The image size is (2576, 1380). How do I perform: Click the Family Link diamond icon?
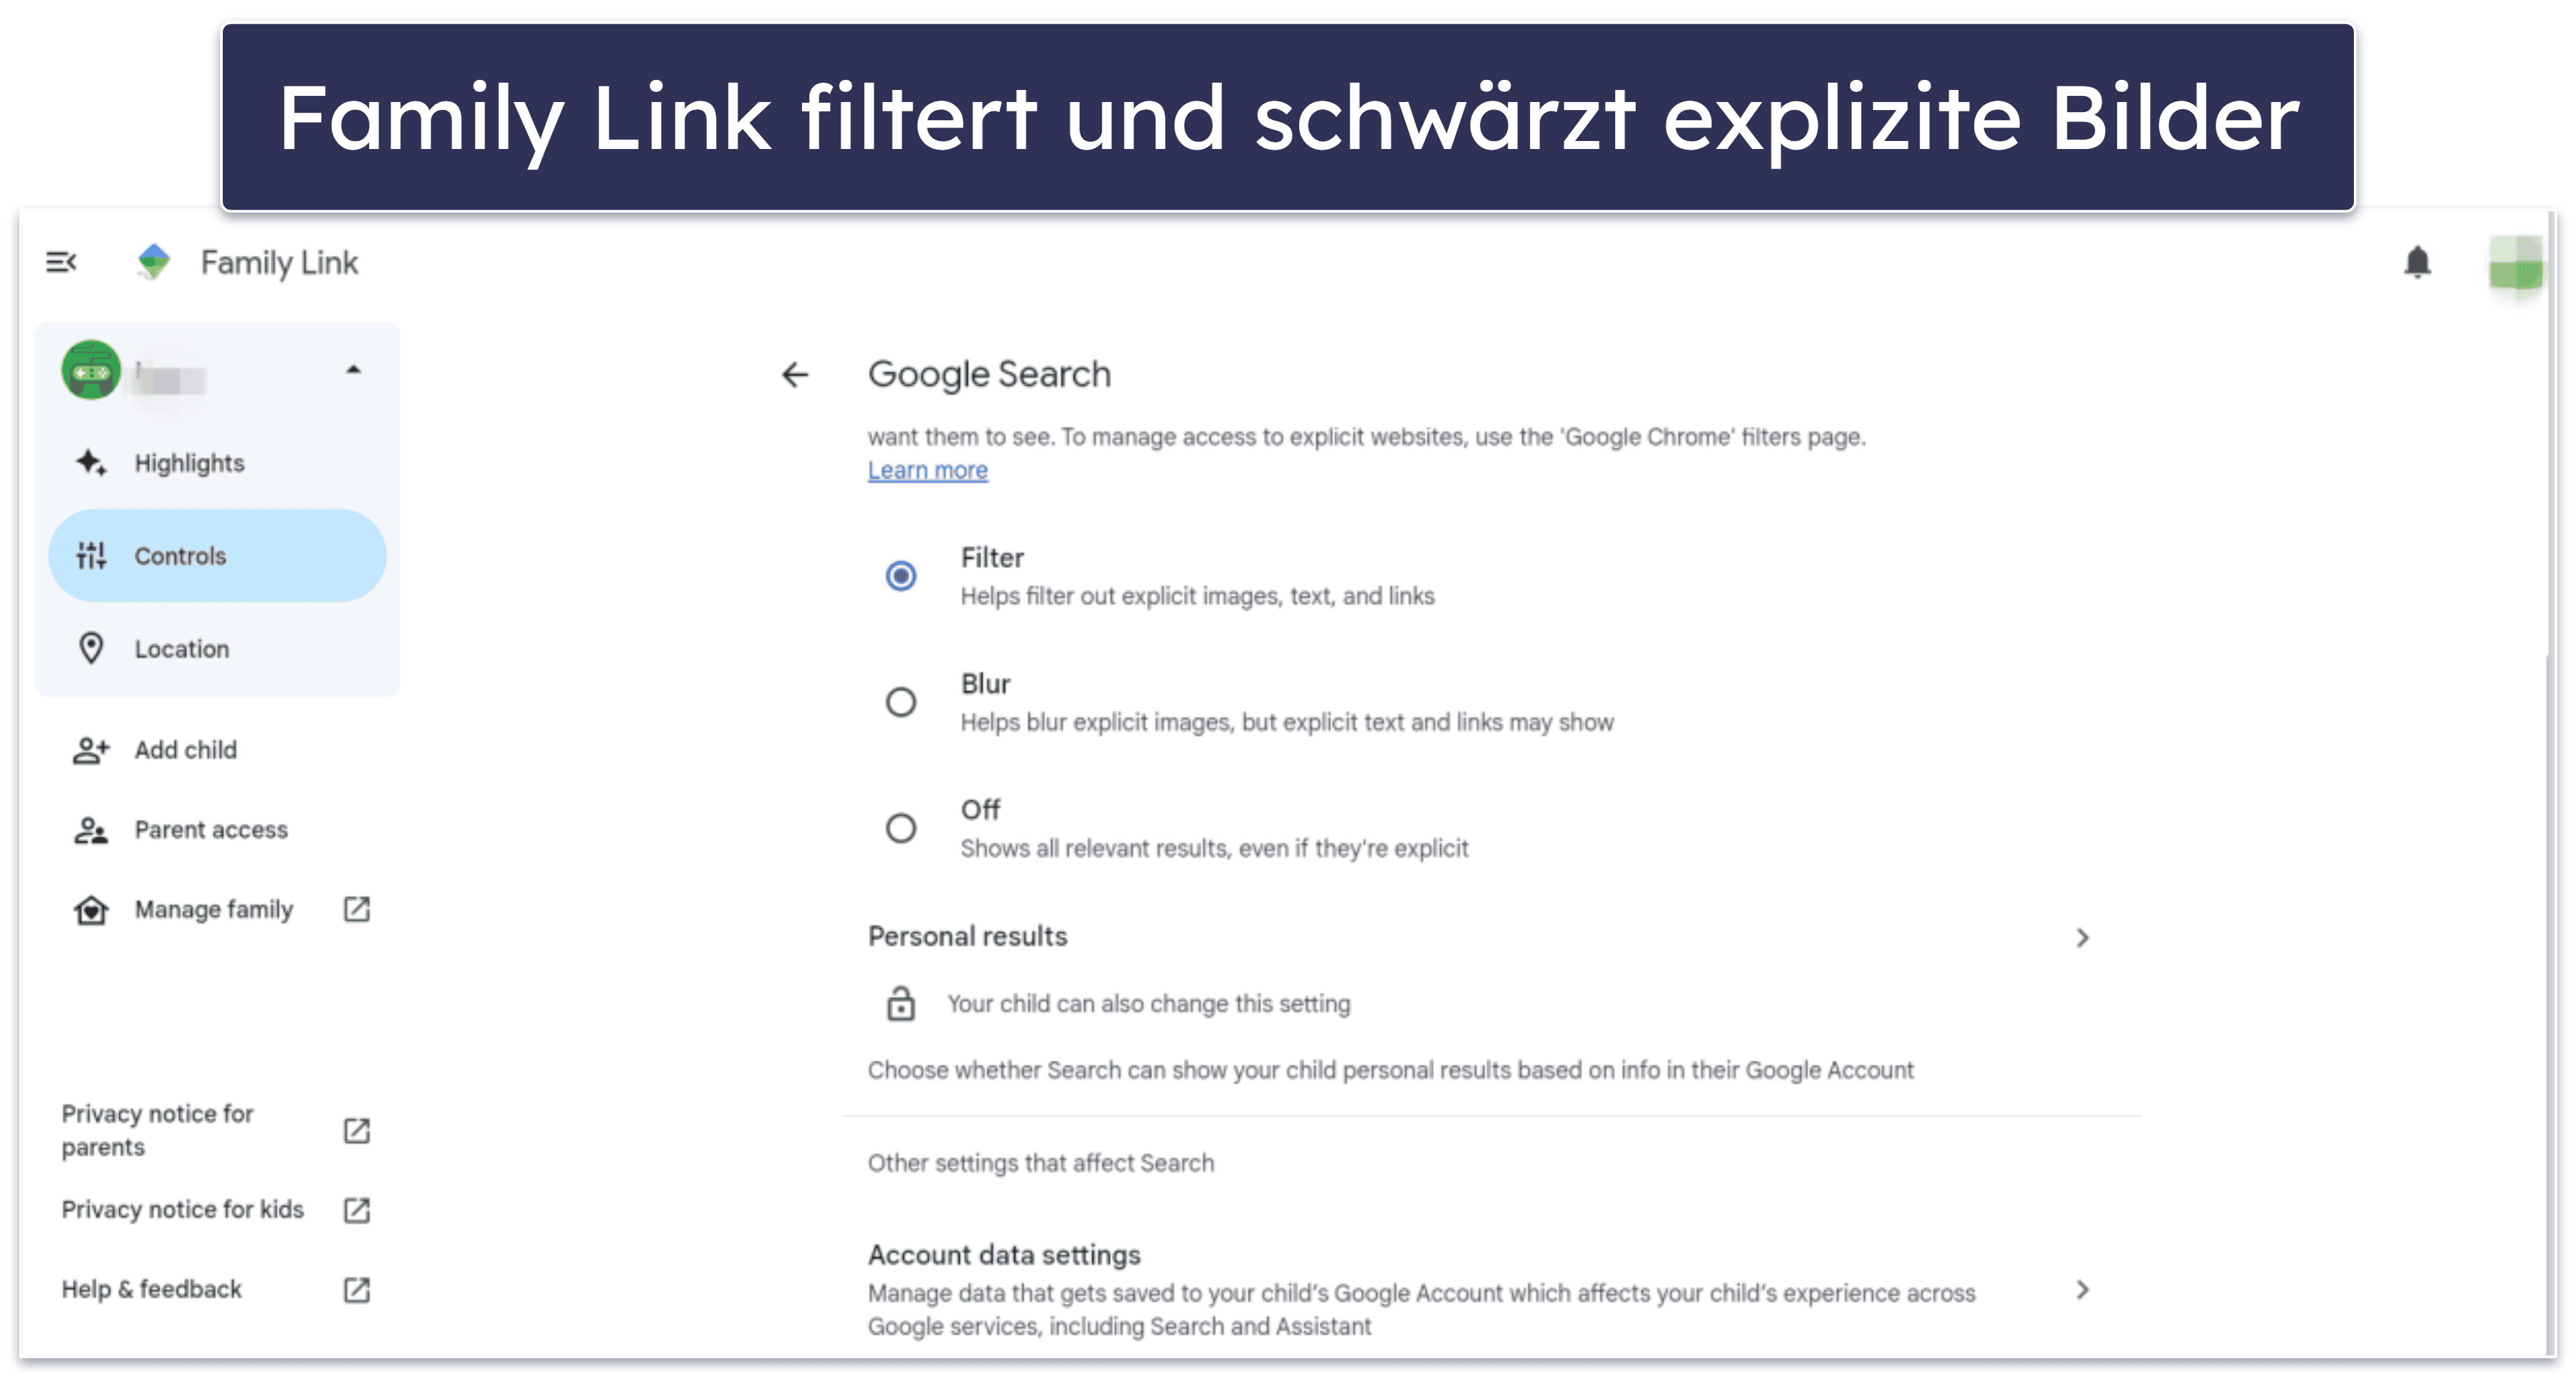point(150,262)
